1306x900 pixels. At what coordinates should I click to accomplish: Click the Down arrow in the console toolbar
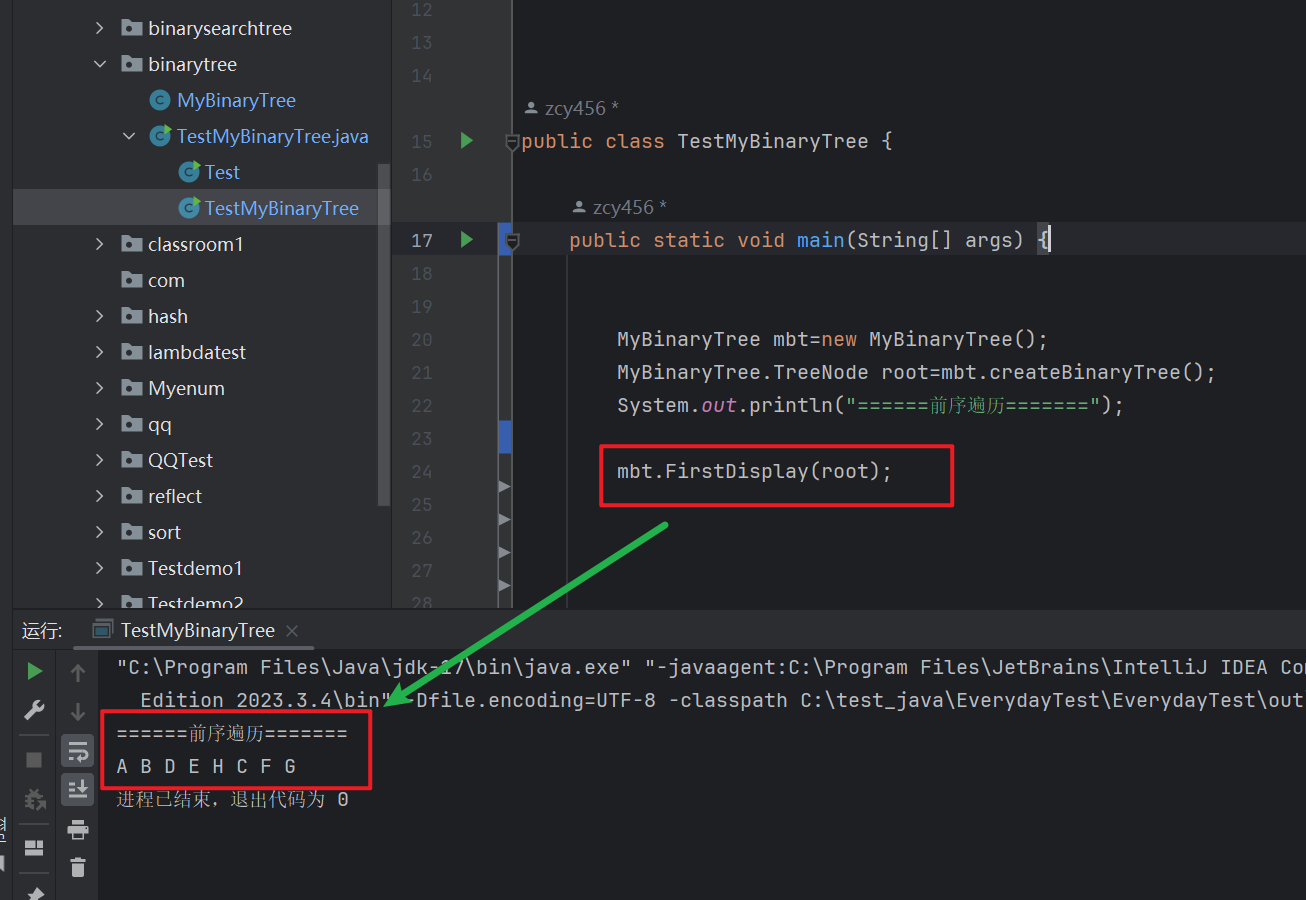click(x=78, y=712)
